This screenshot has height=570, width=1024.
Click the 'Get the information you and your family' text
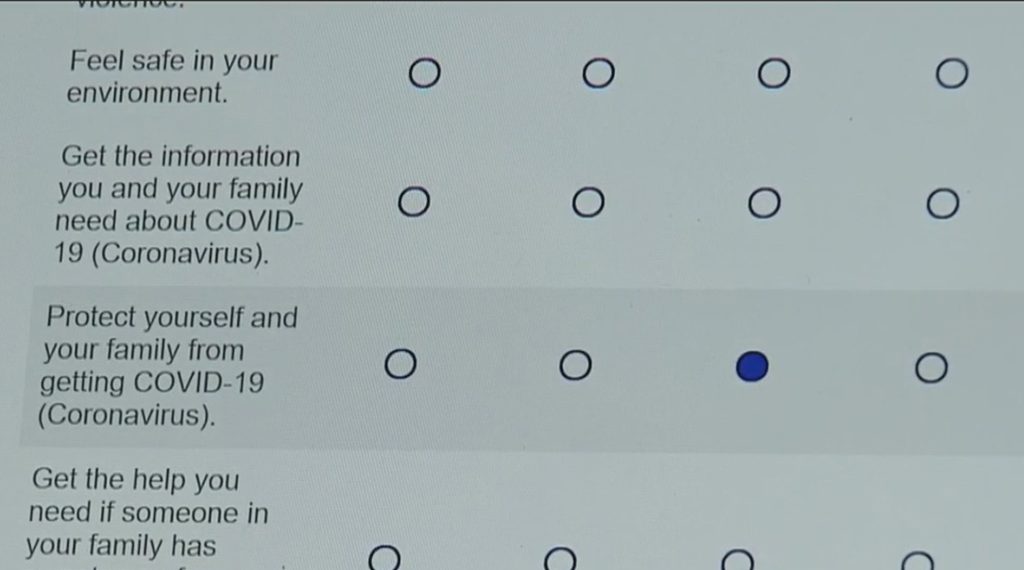point(179,205)
